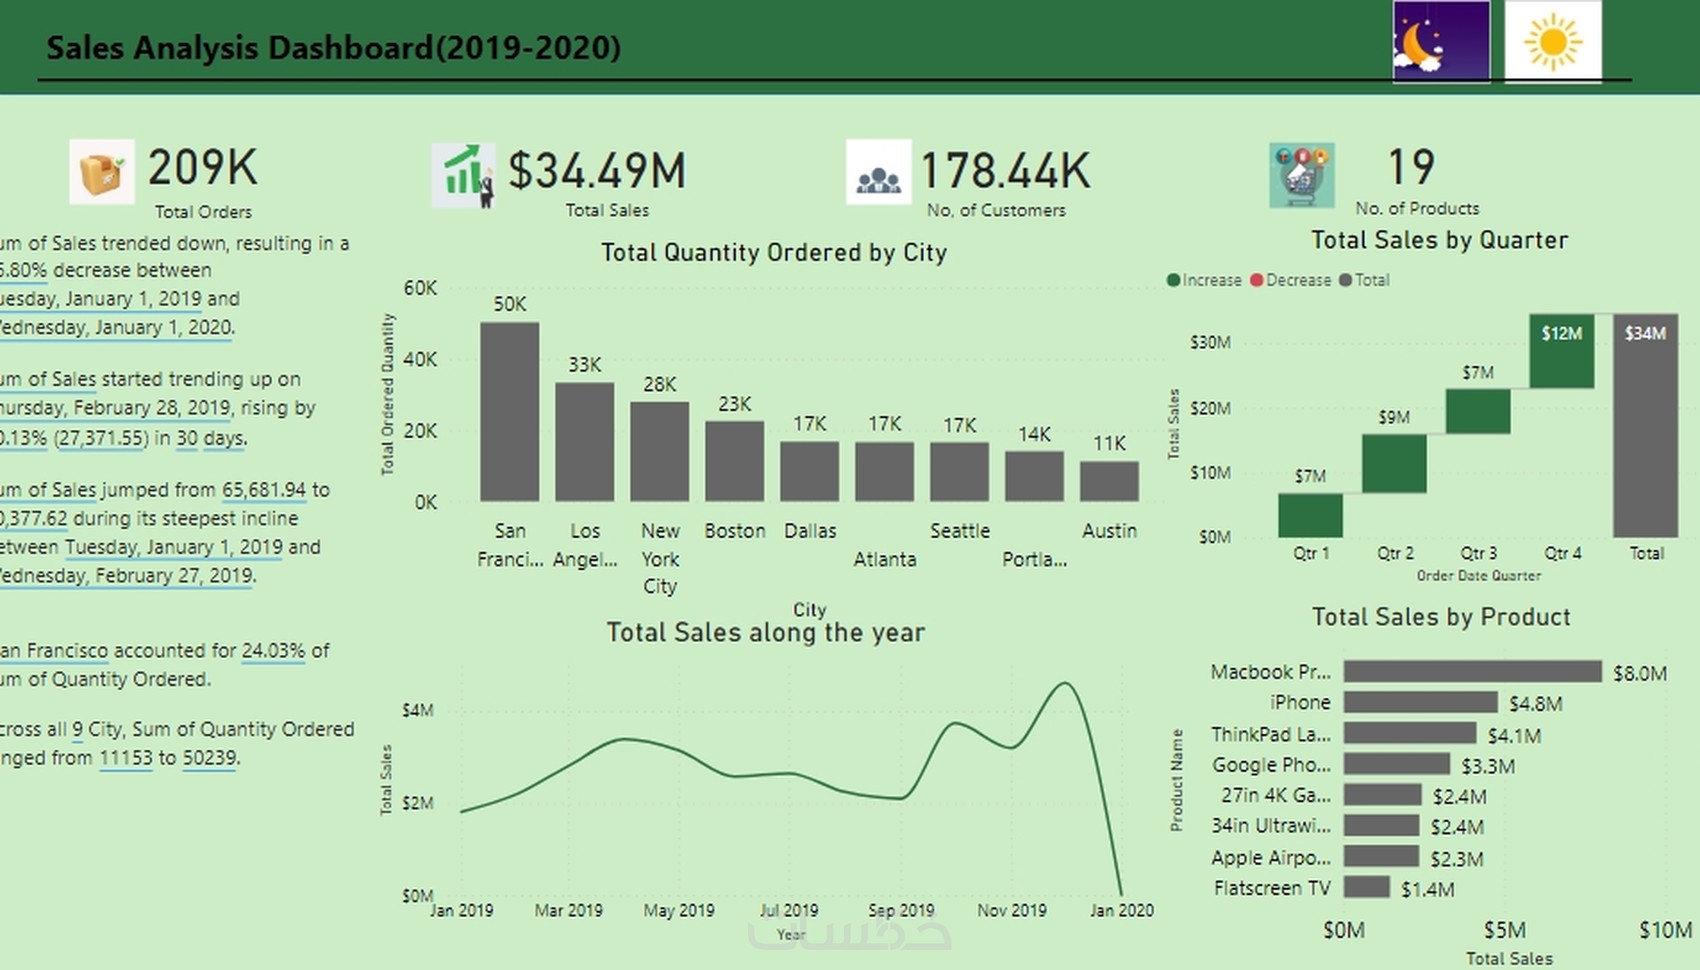Select the Flatscreen TV sales bar

click(x=1366, y=888)
